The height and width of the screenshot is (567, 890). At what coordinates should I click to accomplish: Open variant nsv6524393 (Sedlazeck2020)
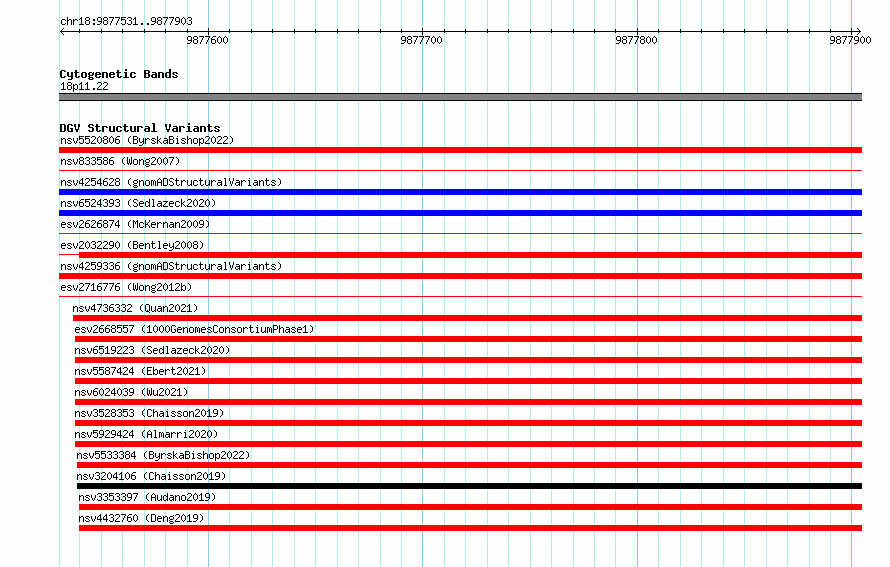point(138,203)
